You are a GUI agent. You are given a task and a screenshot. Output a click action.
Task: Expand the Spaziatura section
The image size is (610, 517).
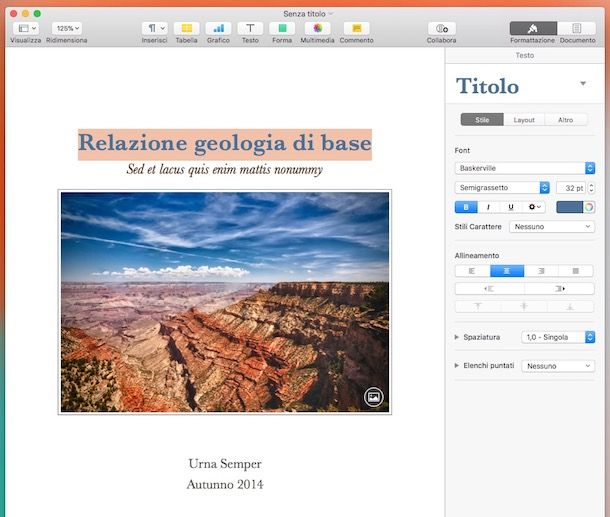pyautogui.click(x=457, y=337)
